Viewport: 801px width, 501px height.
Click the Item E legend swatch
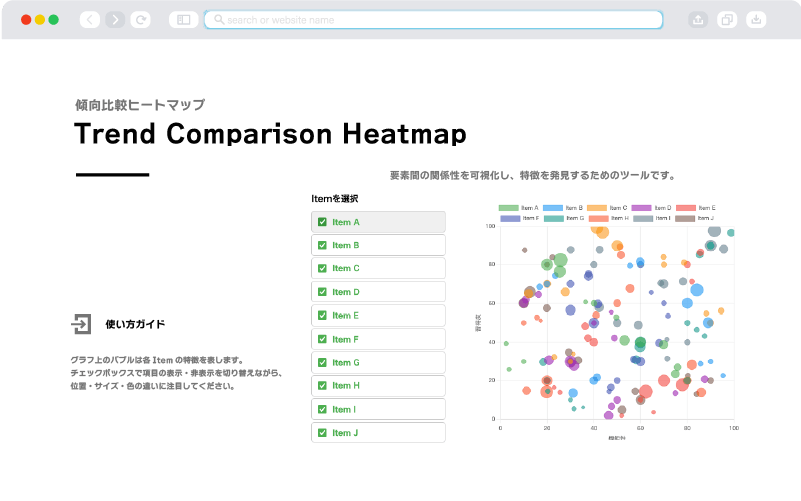tap(685, 207)
